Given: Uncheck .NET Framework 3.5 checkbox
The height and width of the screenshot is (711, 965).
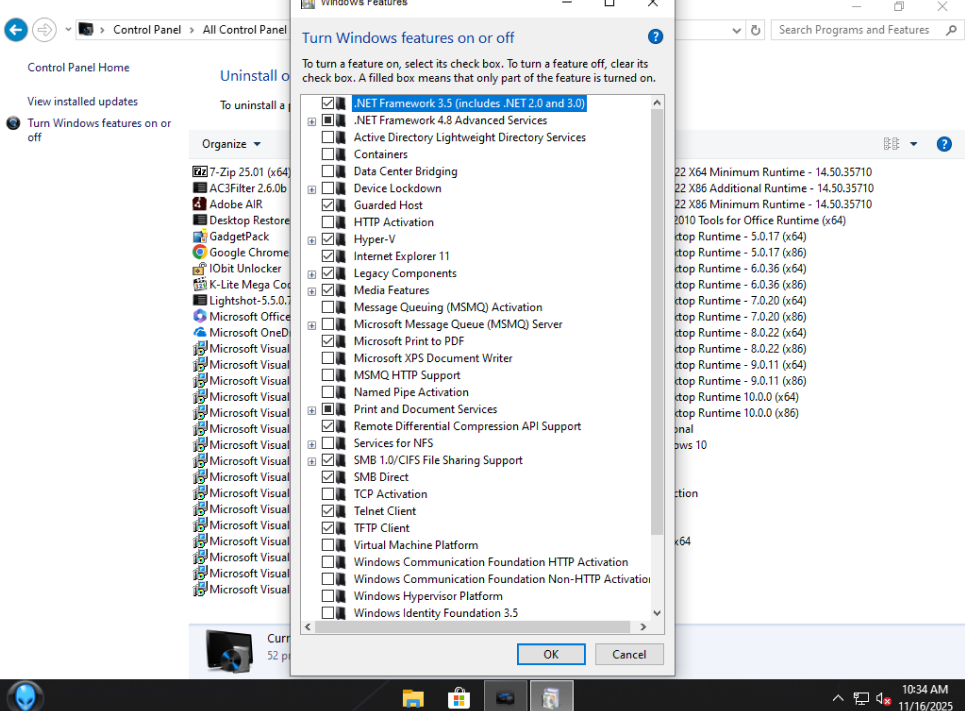Looking at the screenshot, I should (x=327, y=103).
